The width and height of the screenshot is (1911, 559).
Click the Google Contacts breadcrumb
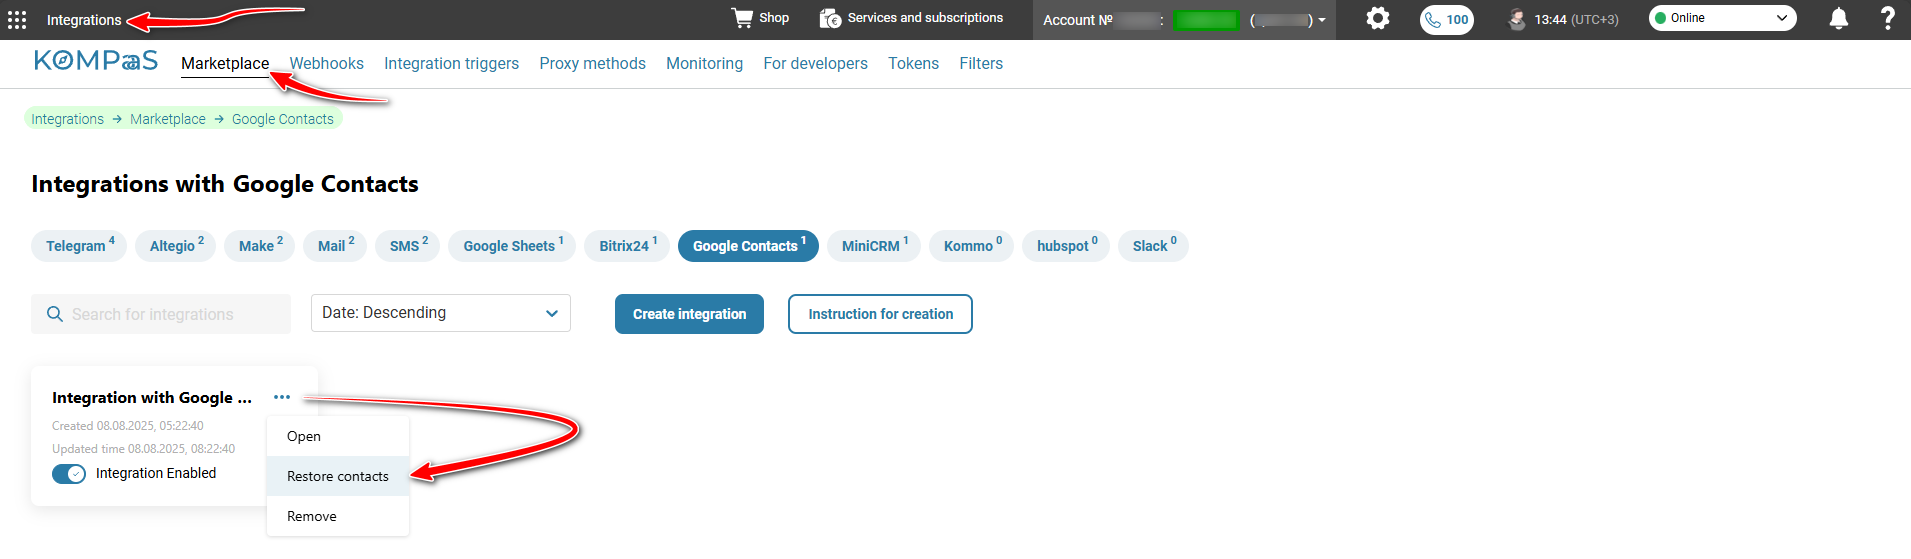(283, 119)
